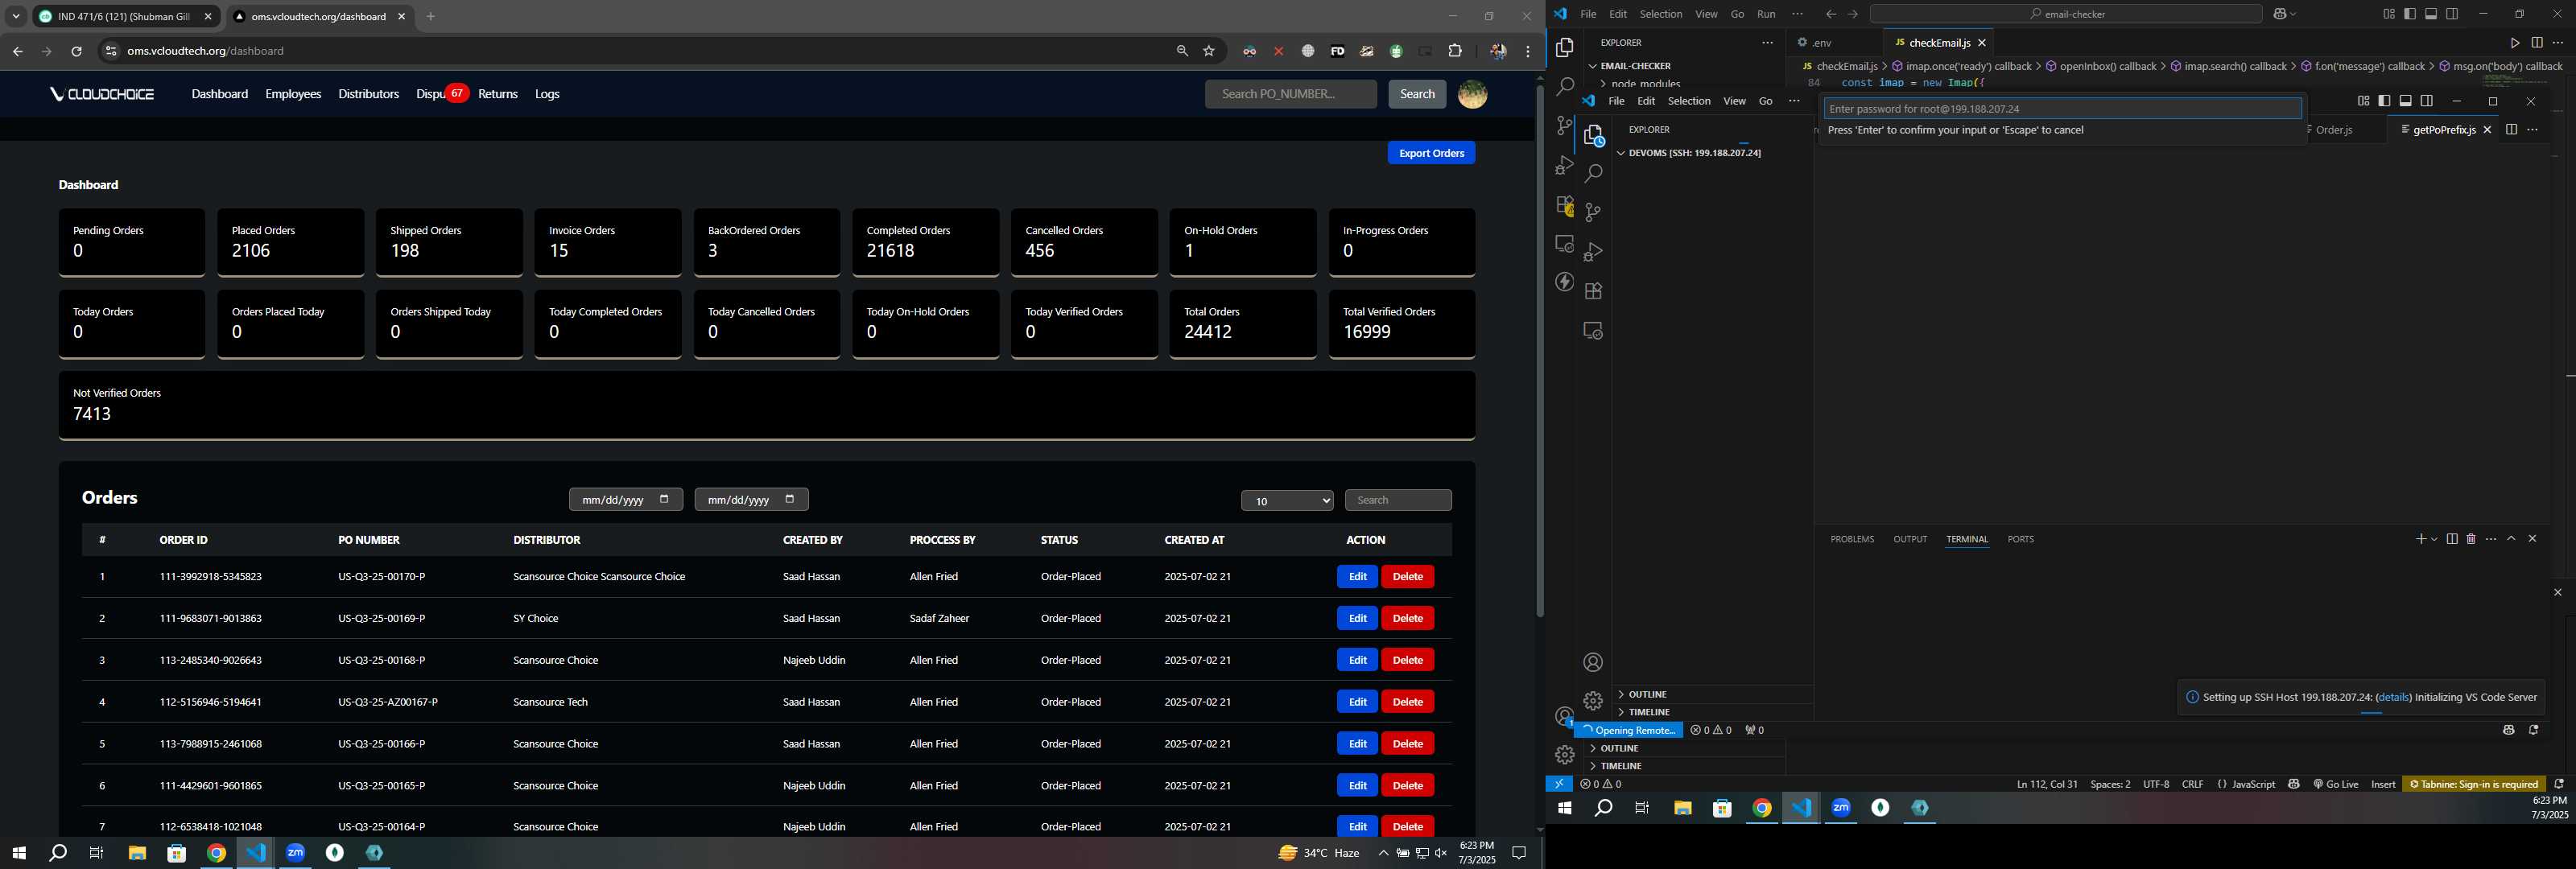Click Search button beside PO number field
Screen dimensions: 2576x869
1417,94
